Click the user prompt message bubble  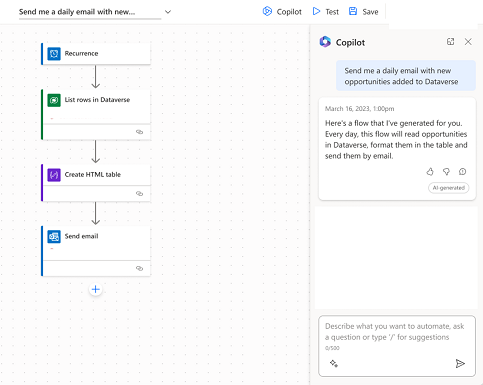point(406,76)
